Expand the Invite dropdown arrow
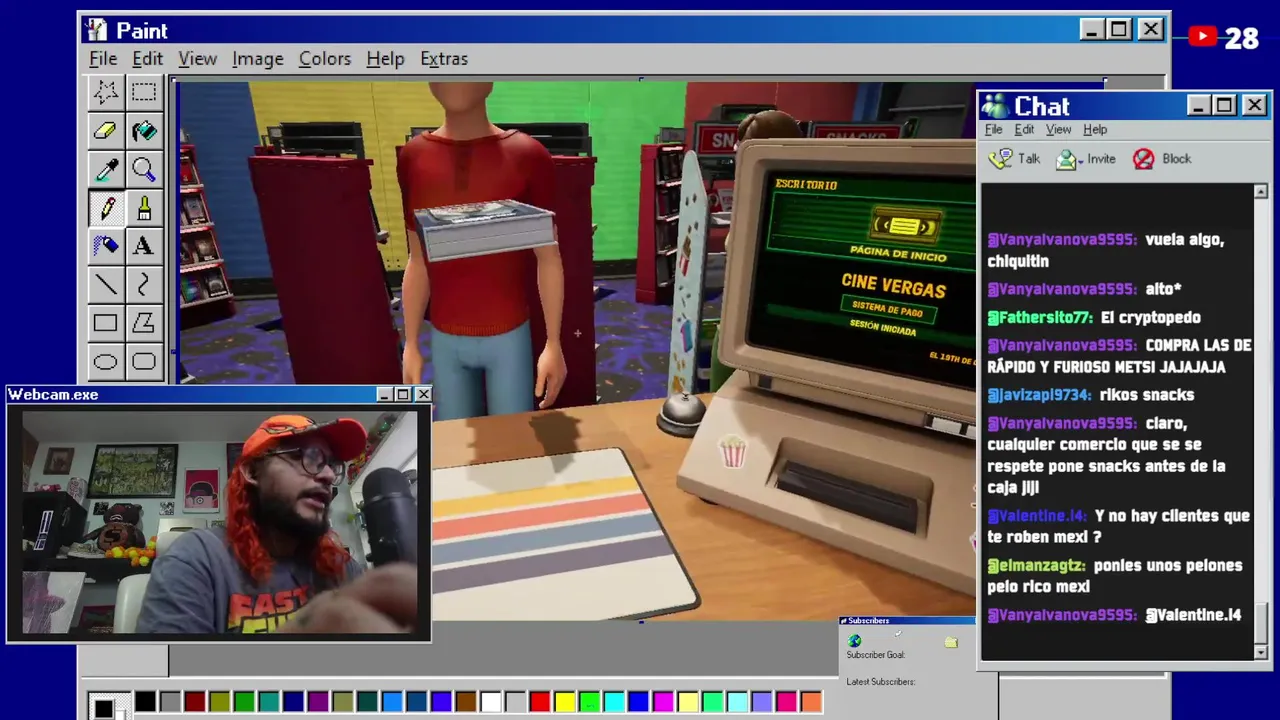 [1082, 161]
